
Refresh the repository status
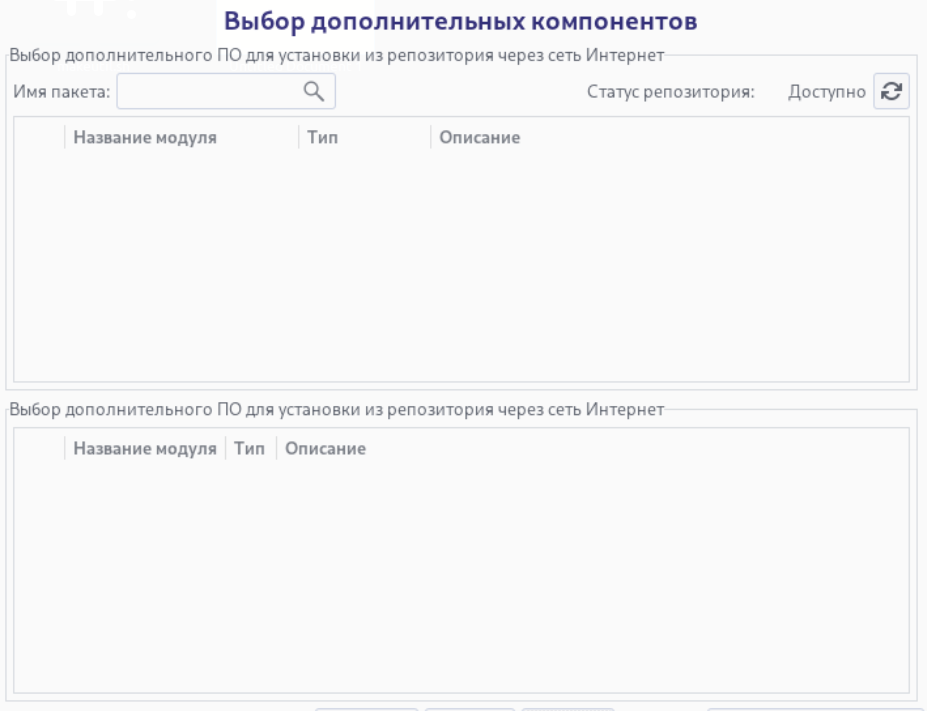[x=891, y=92]
